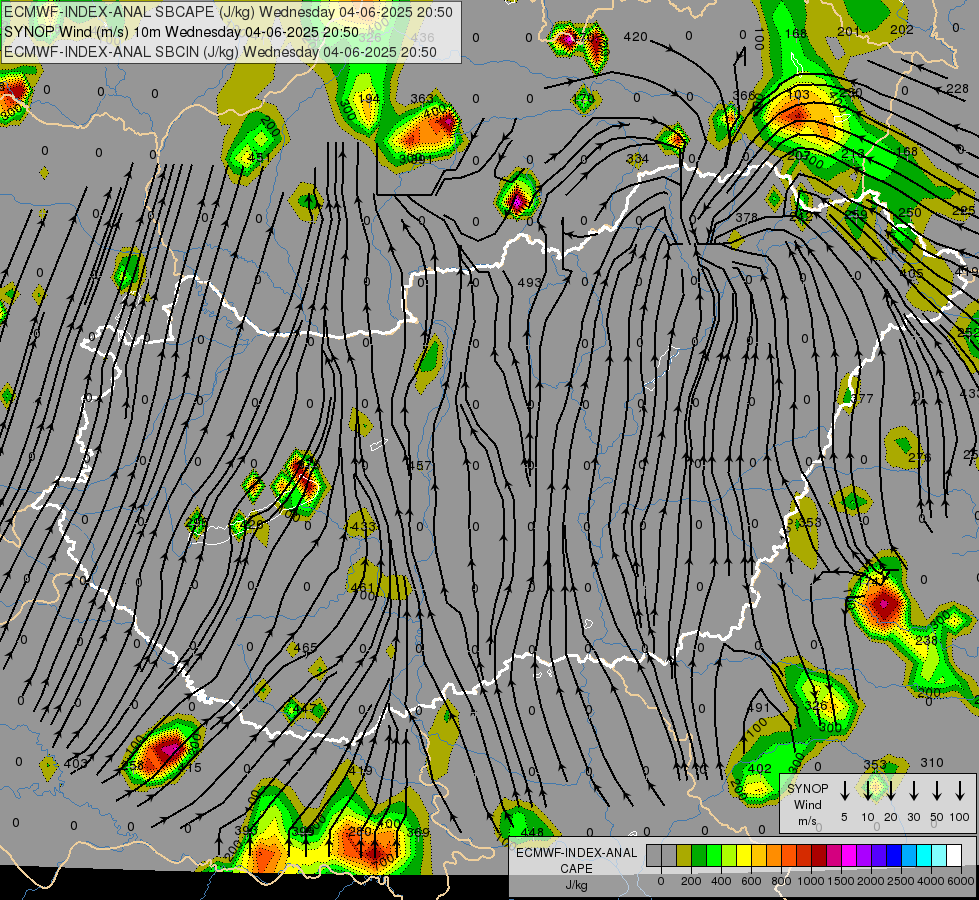Pick the dark red swatch in CAPE legend
The width and height of the screenshot is (979, 900).
(x=819, y=855)
